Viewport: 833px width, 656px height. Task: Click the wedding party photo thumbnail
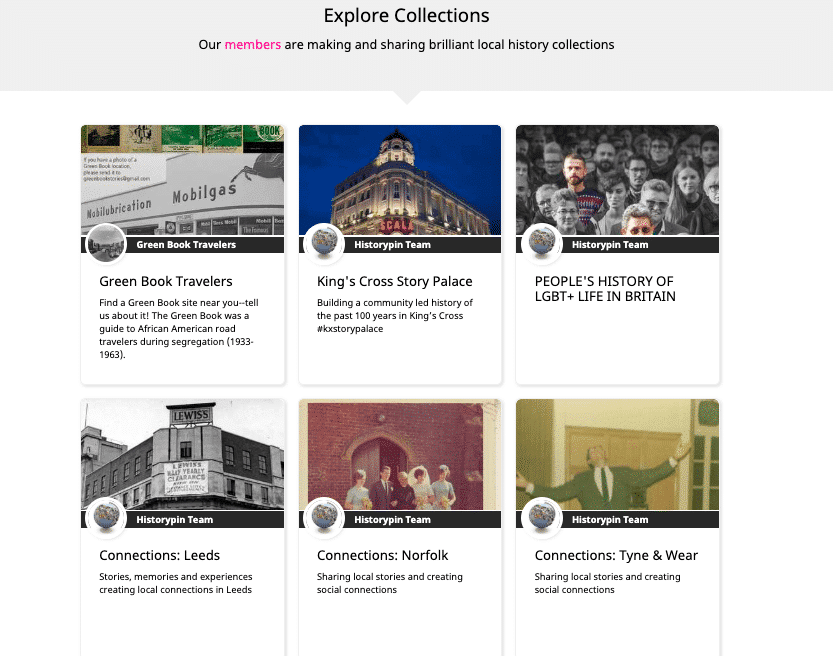tap(400, 453)
